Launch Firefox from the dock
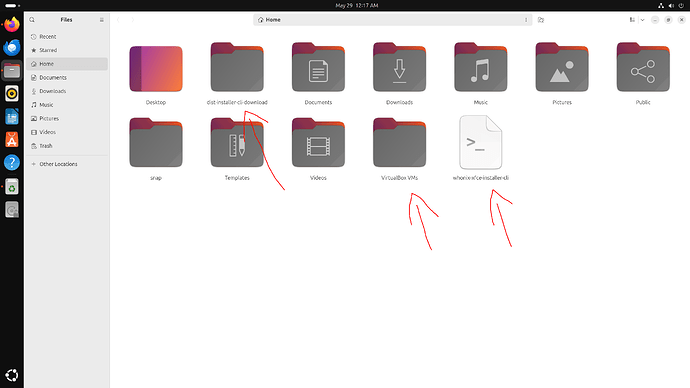This screenshot has width=690, height=388. (x=12, y=24)
